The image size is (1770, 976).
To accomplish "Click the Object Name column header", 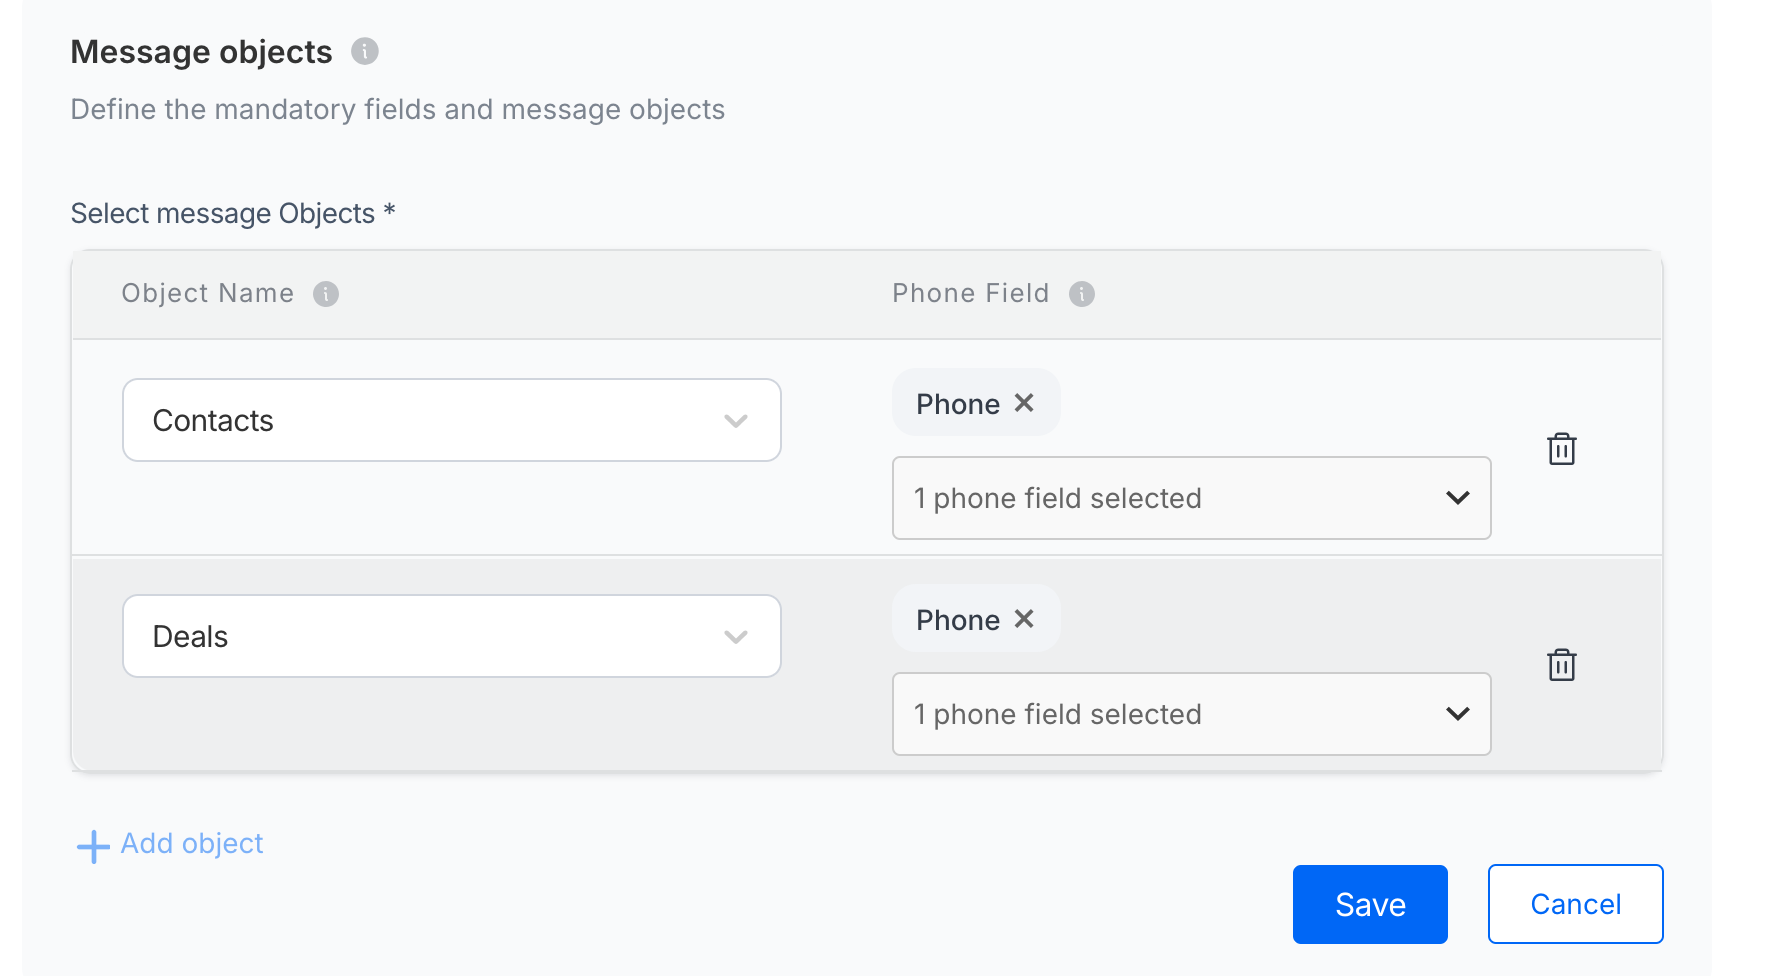I will (208, 293).
